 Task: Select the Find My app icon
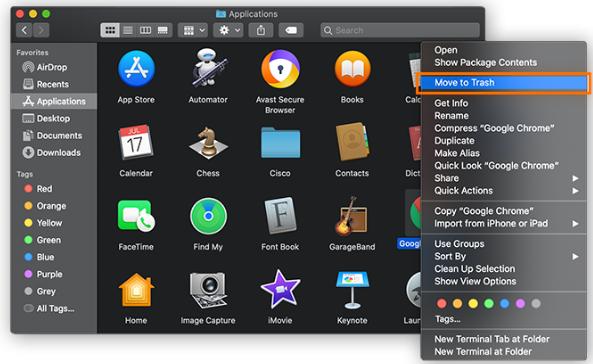(x=208, y=216)
